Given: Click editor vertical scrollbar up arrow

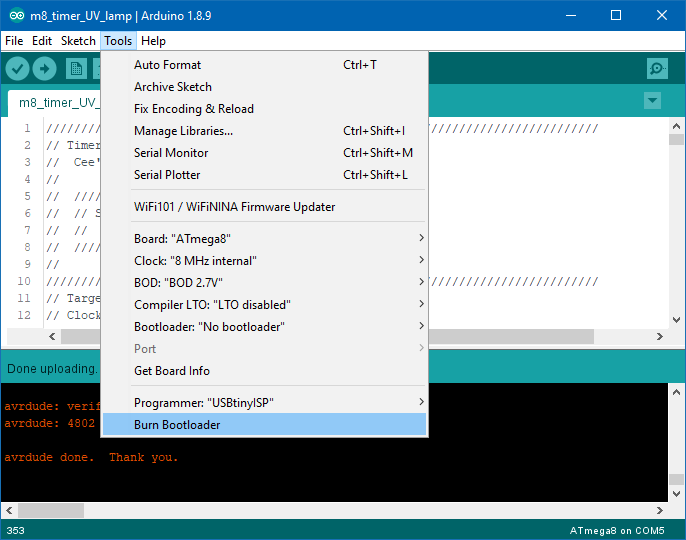Looking at the screenshot, I should tap(676, 126).
